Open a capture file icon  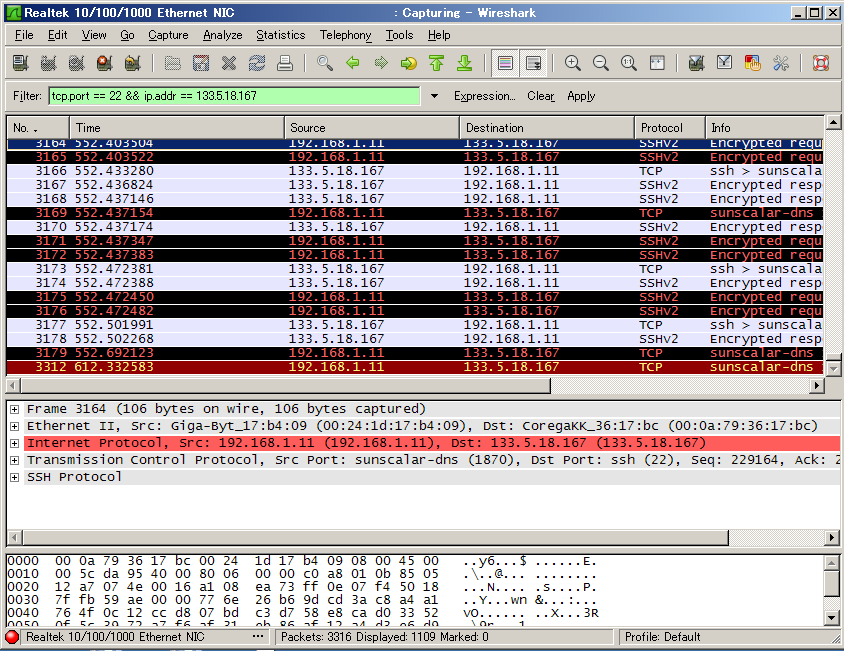pos(172,63)
